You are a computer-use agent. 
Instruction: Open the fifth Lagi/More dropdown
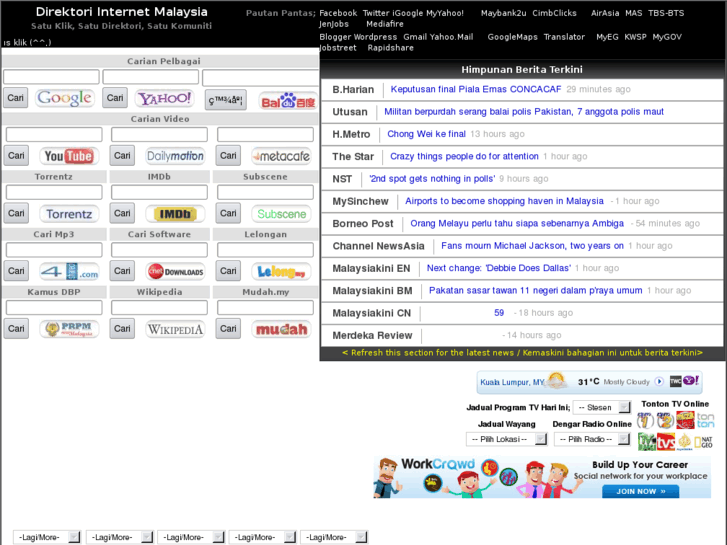coord(334,537)
